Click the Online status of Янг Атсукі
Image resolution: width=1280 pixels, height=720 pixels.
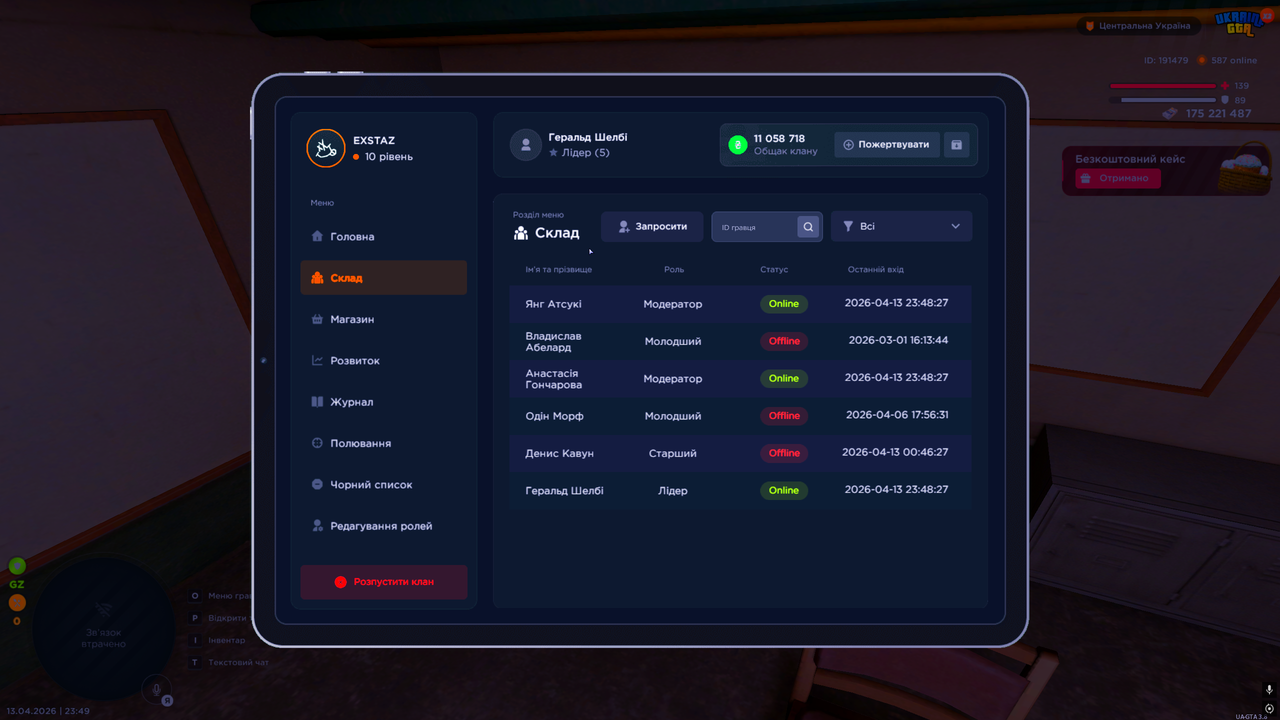click(784, 304)
